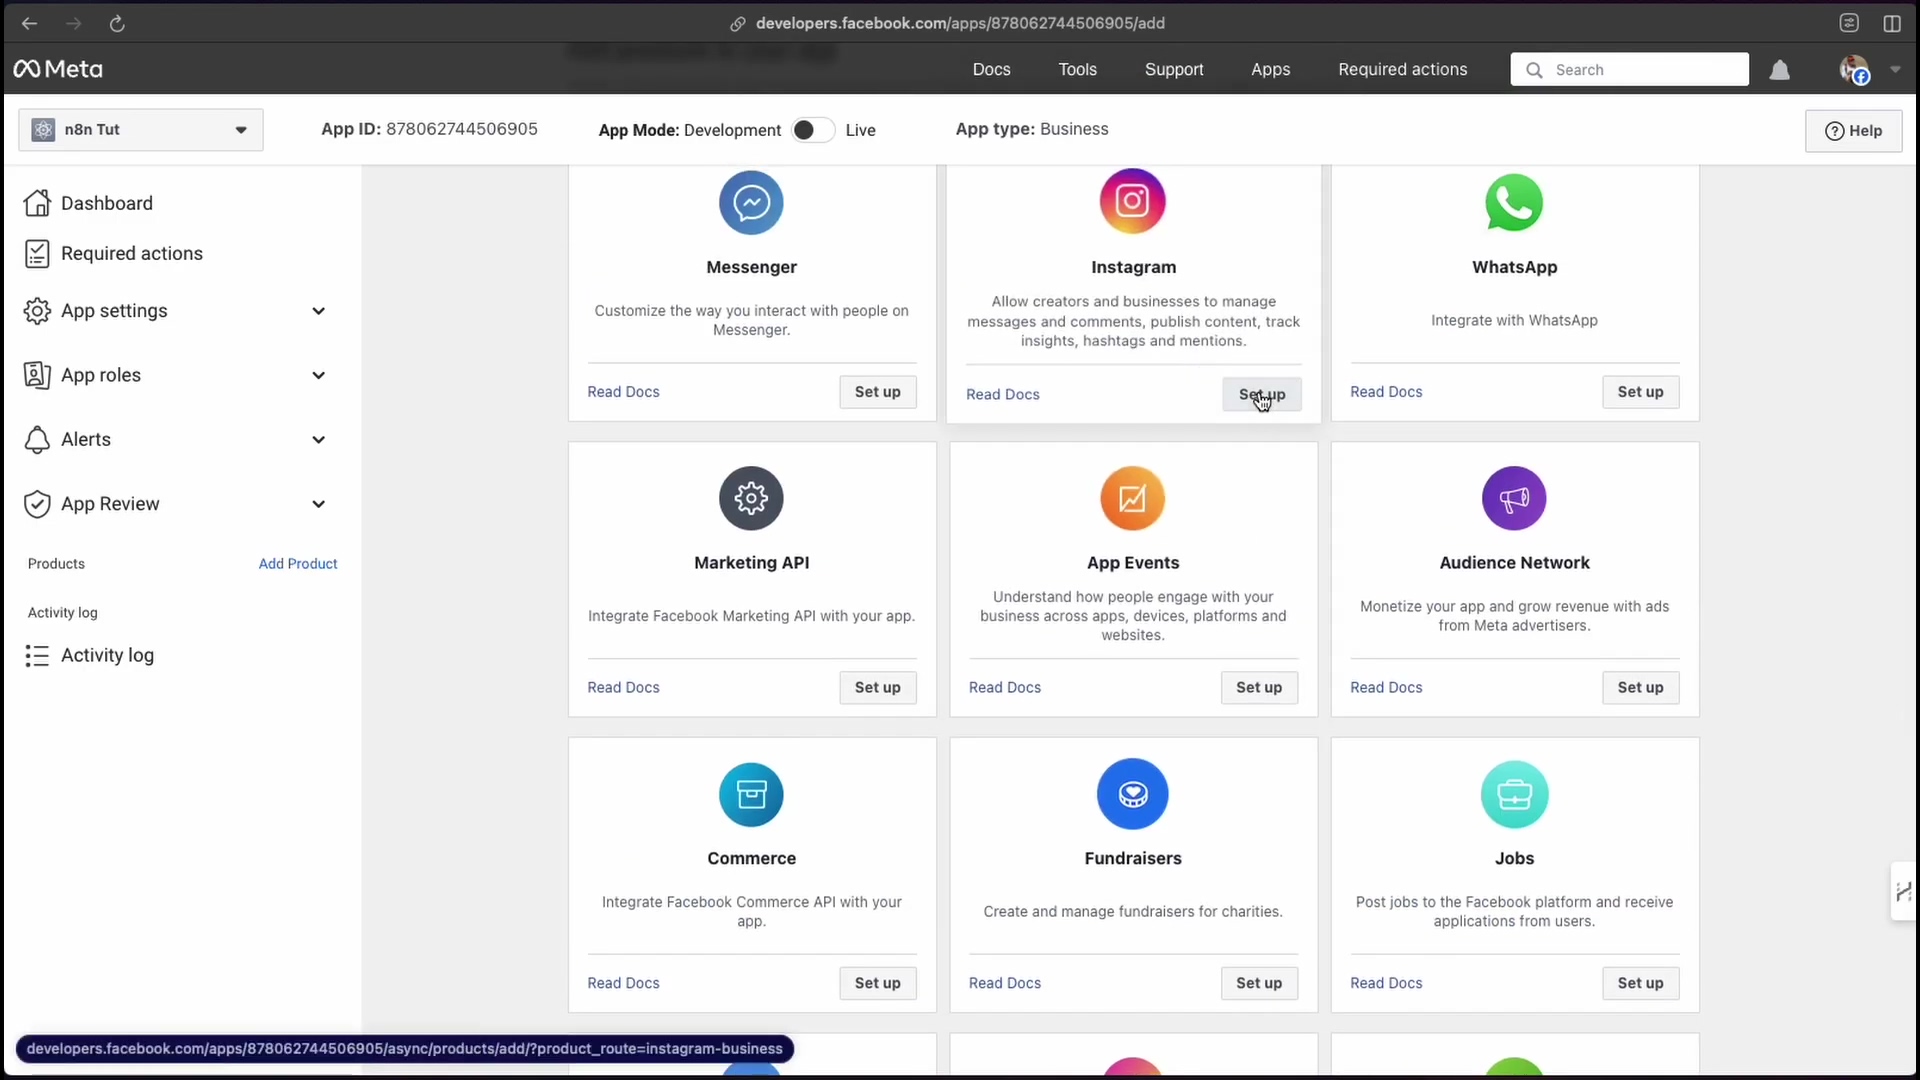The image size is (1920, 1080).
Task: Click the search magnifier icon
Action: [1534, 70]
